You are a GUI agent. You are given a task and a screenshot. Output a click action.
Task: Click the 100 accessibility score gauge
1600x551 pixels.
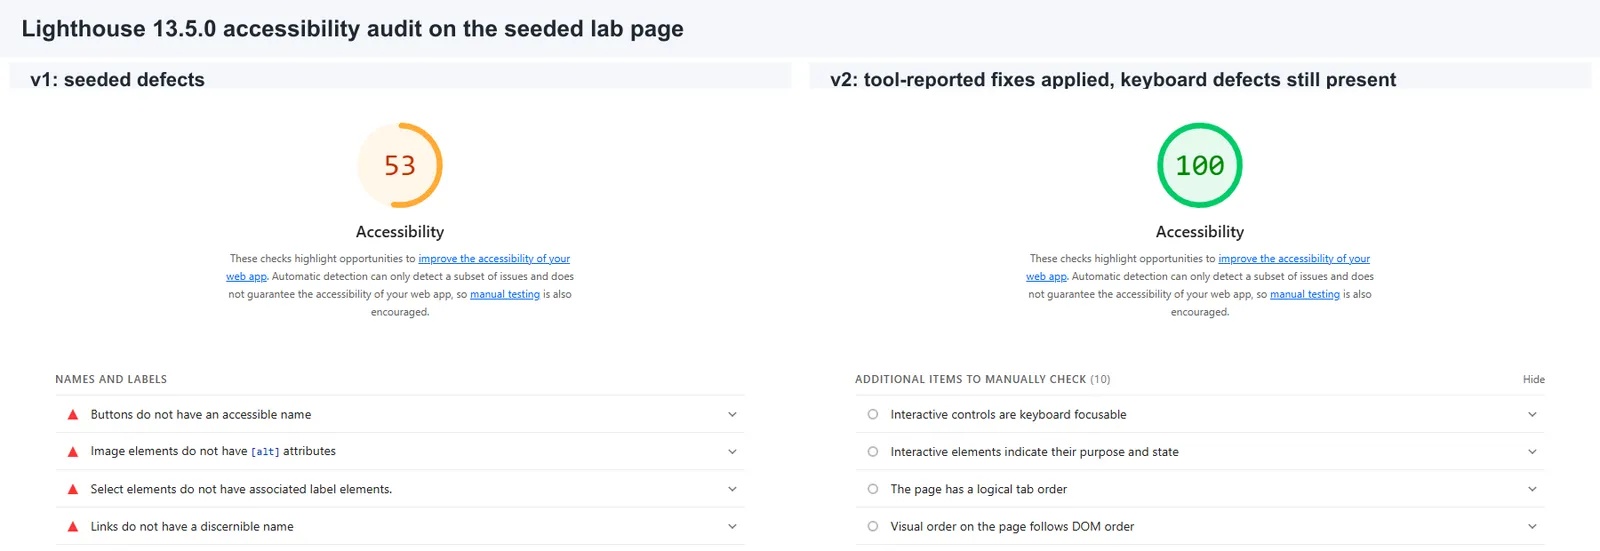point(1200,165)
